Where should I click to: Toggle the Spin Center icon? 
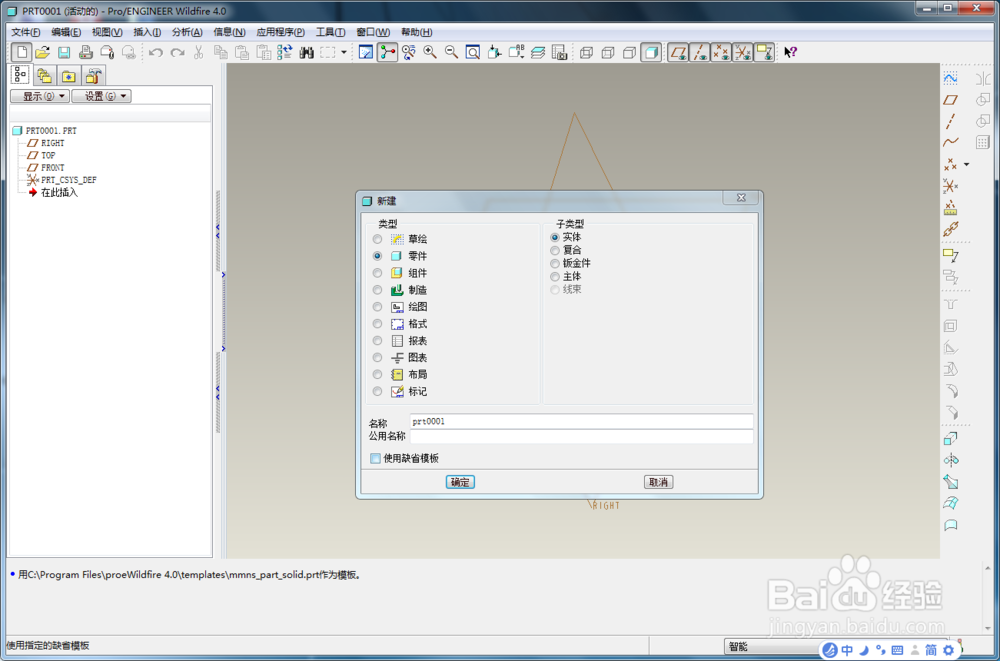(x=387, y=52)
